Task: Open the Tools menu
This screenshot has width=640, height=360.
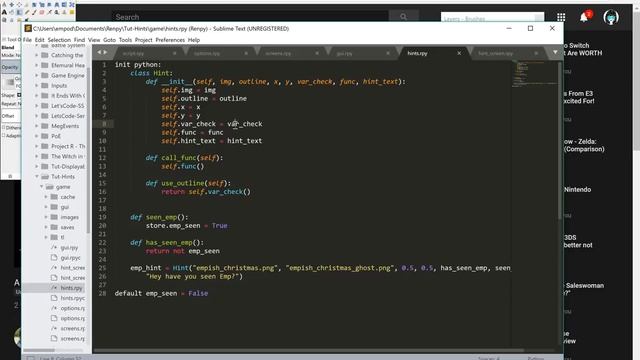Action: tap(125, 40)
